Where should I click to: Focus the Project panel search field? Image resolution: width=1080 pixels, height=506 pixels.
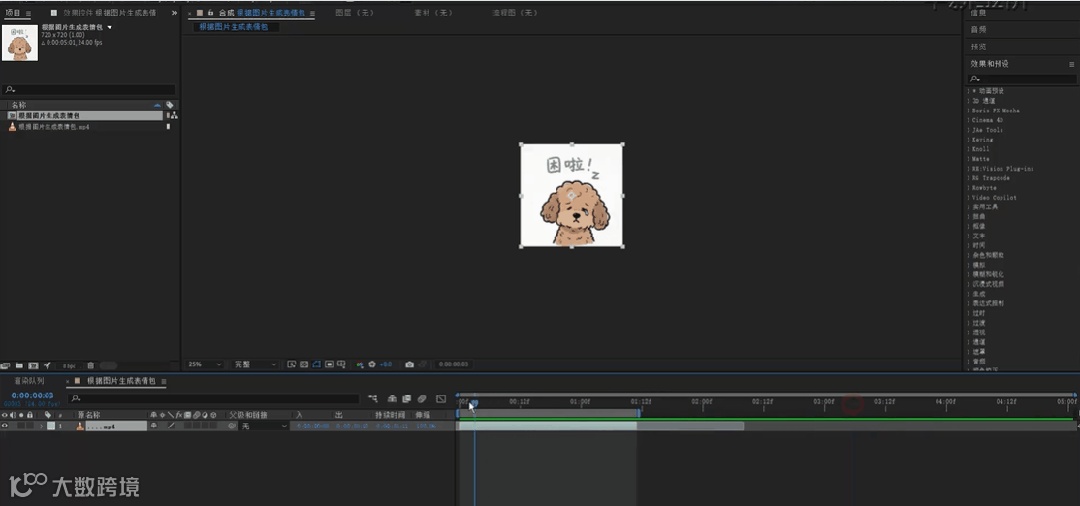point(89,89)
